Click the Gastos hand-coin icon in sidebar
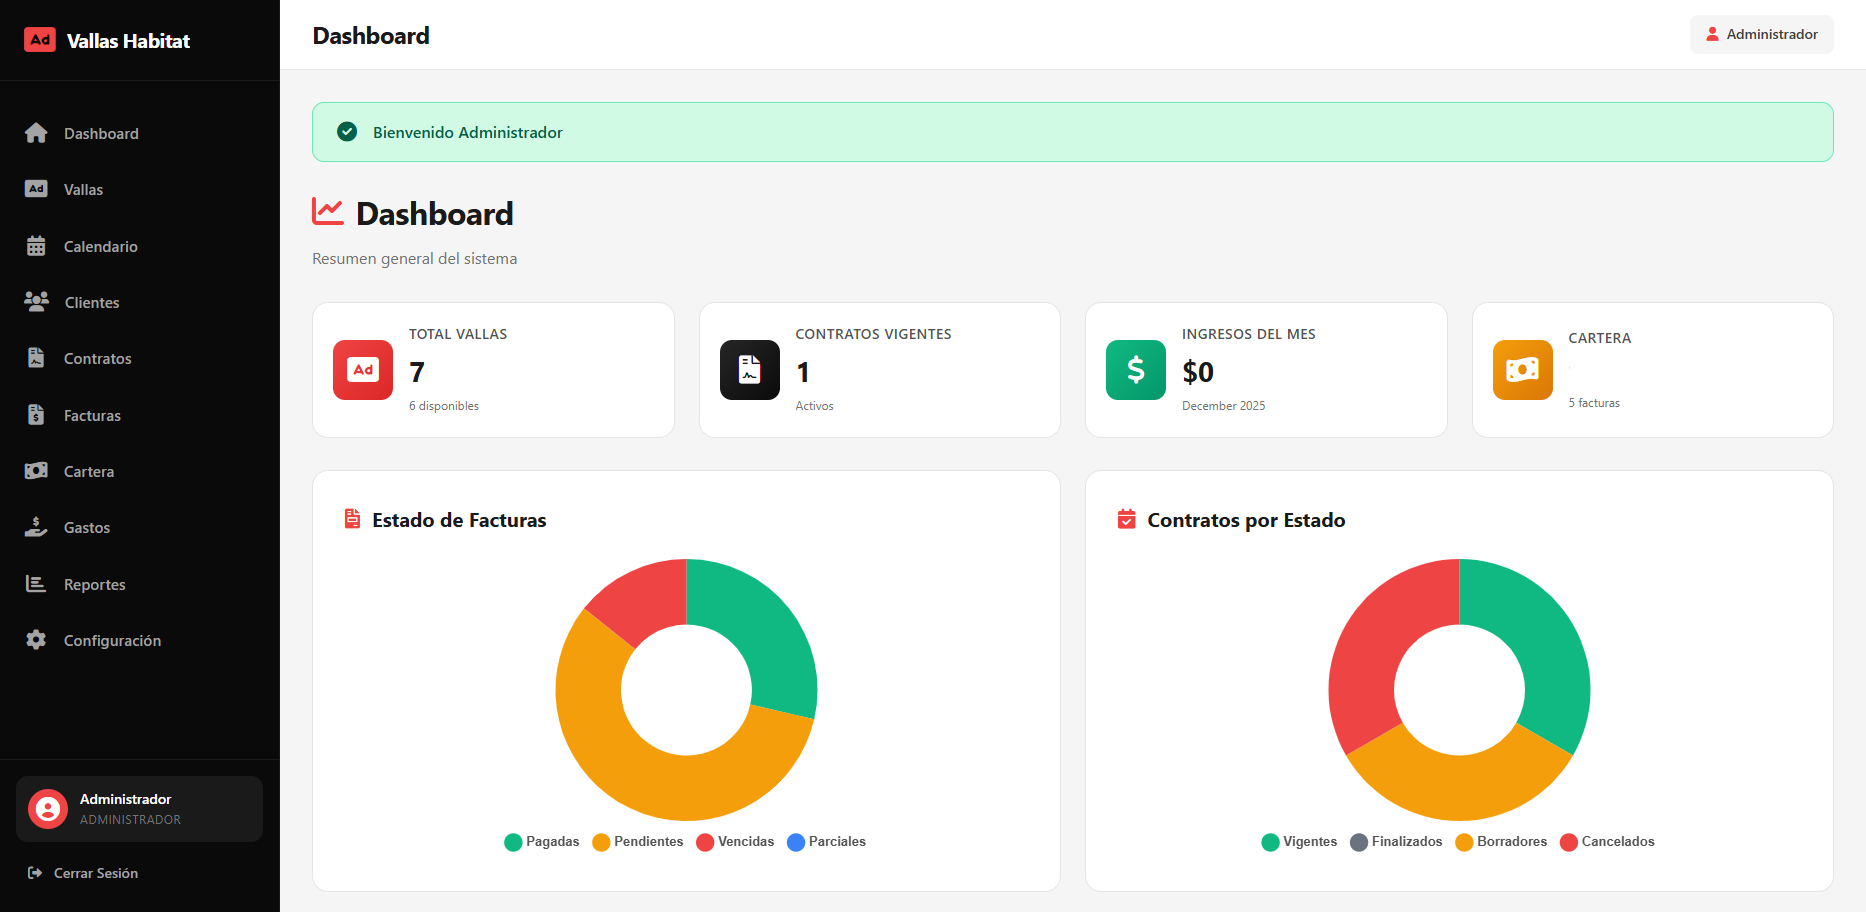 pyautogui.click(x=36, y=528)
